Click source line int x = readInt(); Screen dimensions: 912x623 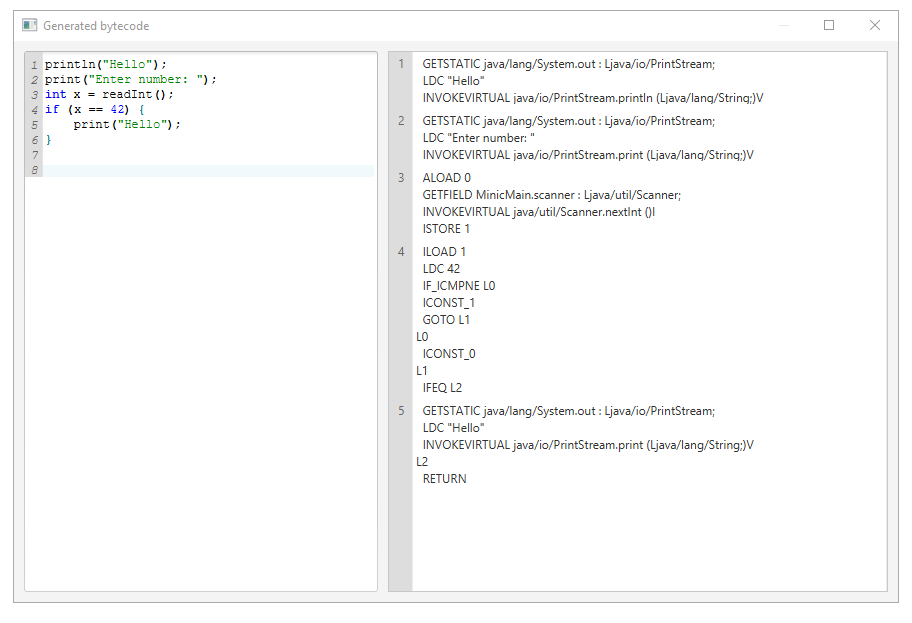[x=109, y=94]
